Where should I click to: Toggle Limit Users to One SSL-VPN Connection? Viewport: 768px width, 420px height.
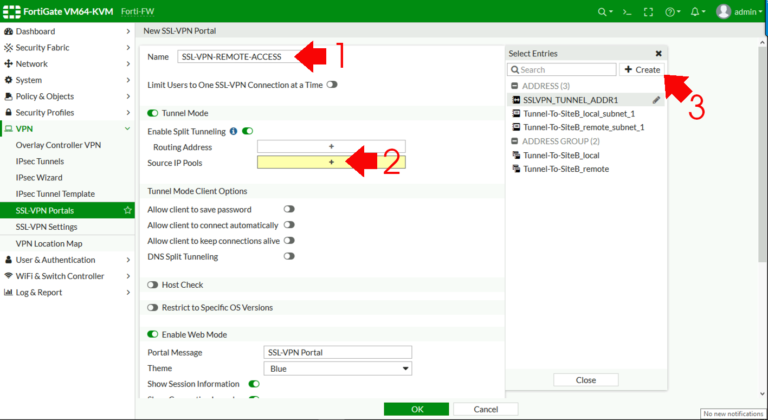(332, 84)
